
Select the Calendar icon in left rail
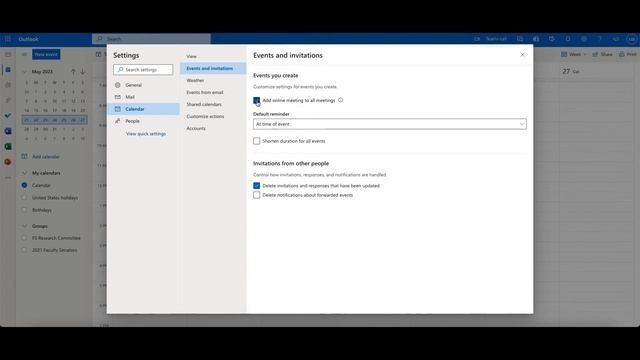pos(8,70)
